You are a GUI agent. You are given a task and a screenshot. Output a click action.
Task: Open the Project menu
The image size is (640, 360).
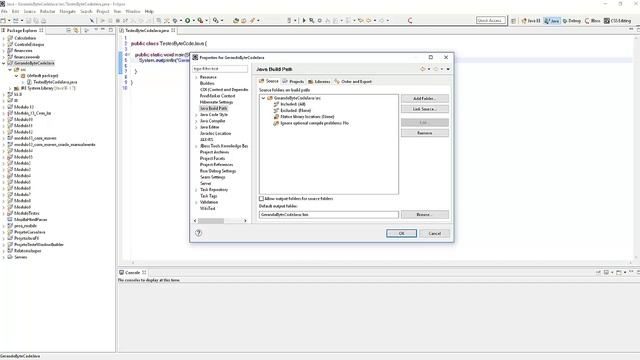click(103, 11)
